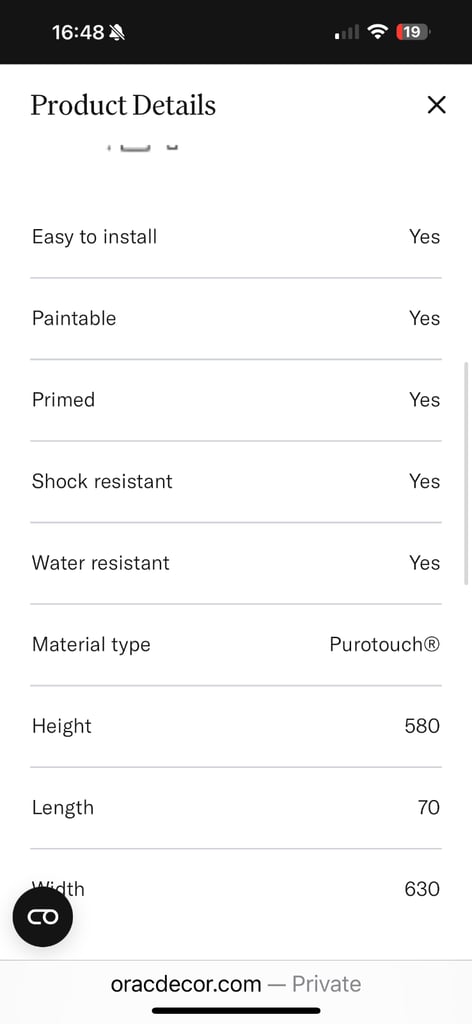
Task: Tap the battery indicator showing 19
Action: 413,31
